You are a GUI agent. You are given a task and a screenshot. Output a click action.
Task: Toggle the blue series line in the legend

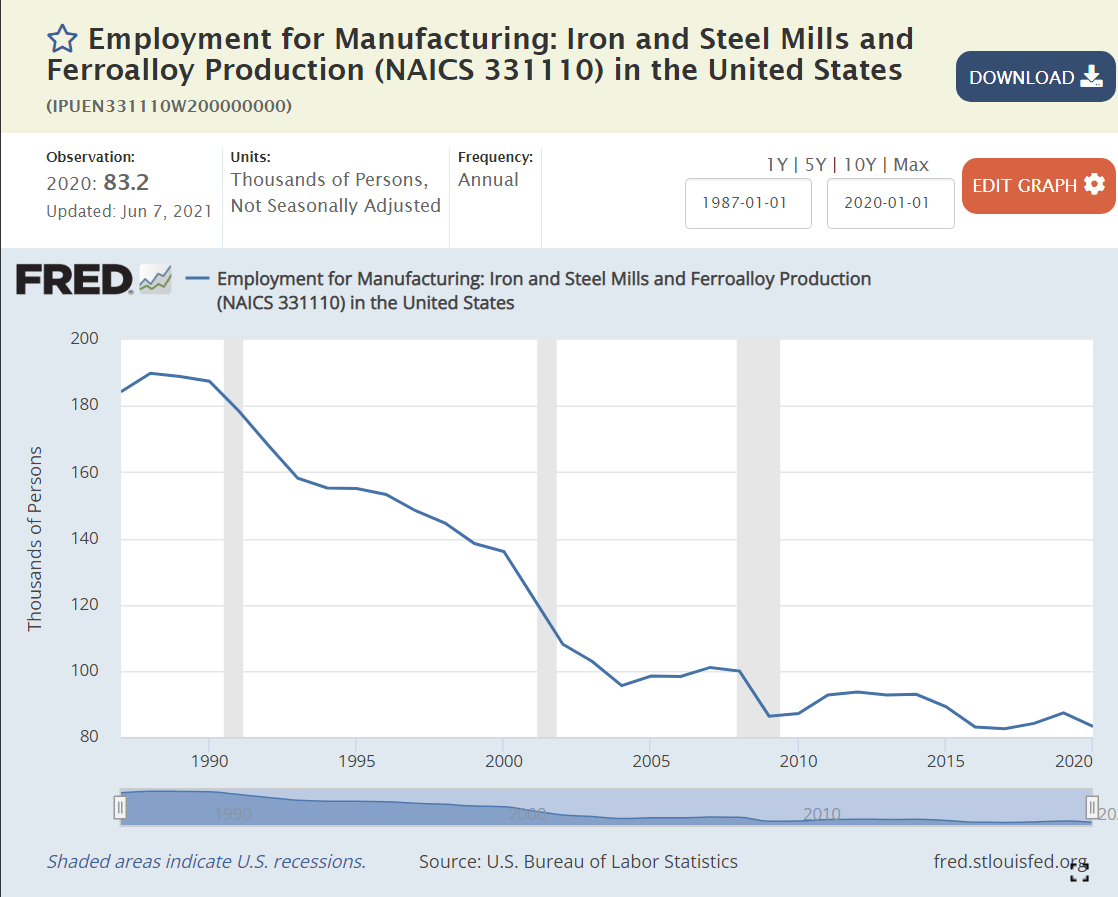point(196,278)
